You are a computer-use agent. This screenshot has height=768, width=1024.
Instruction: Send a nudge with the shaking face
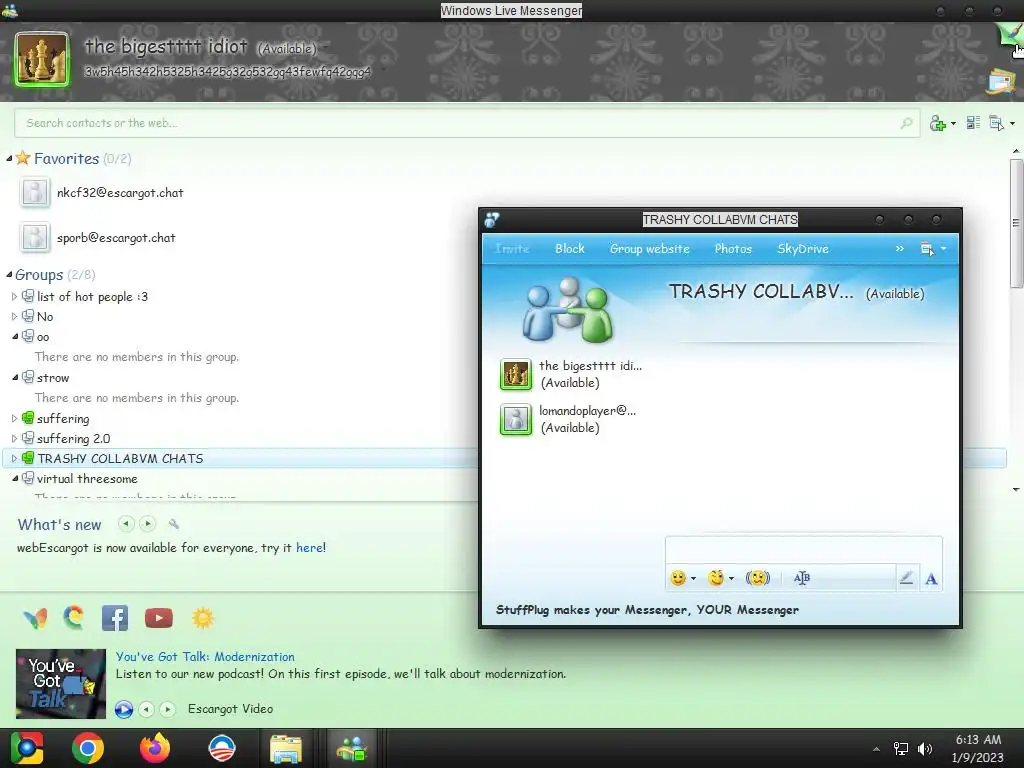[x=758, y=578]
